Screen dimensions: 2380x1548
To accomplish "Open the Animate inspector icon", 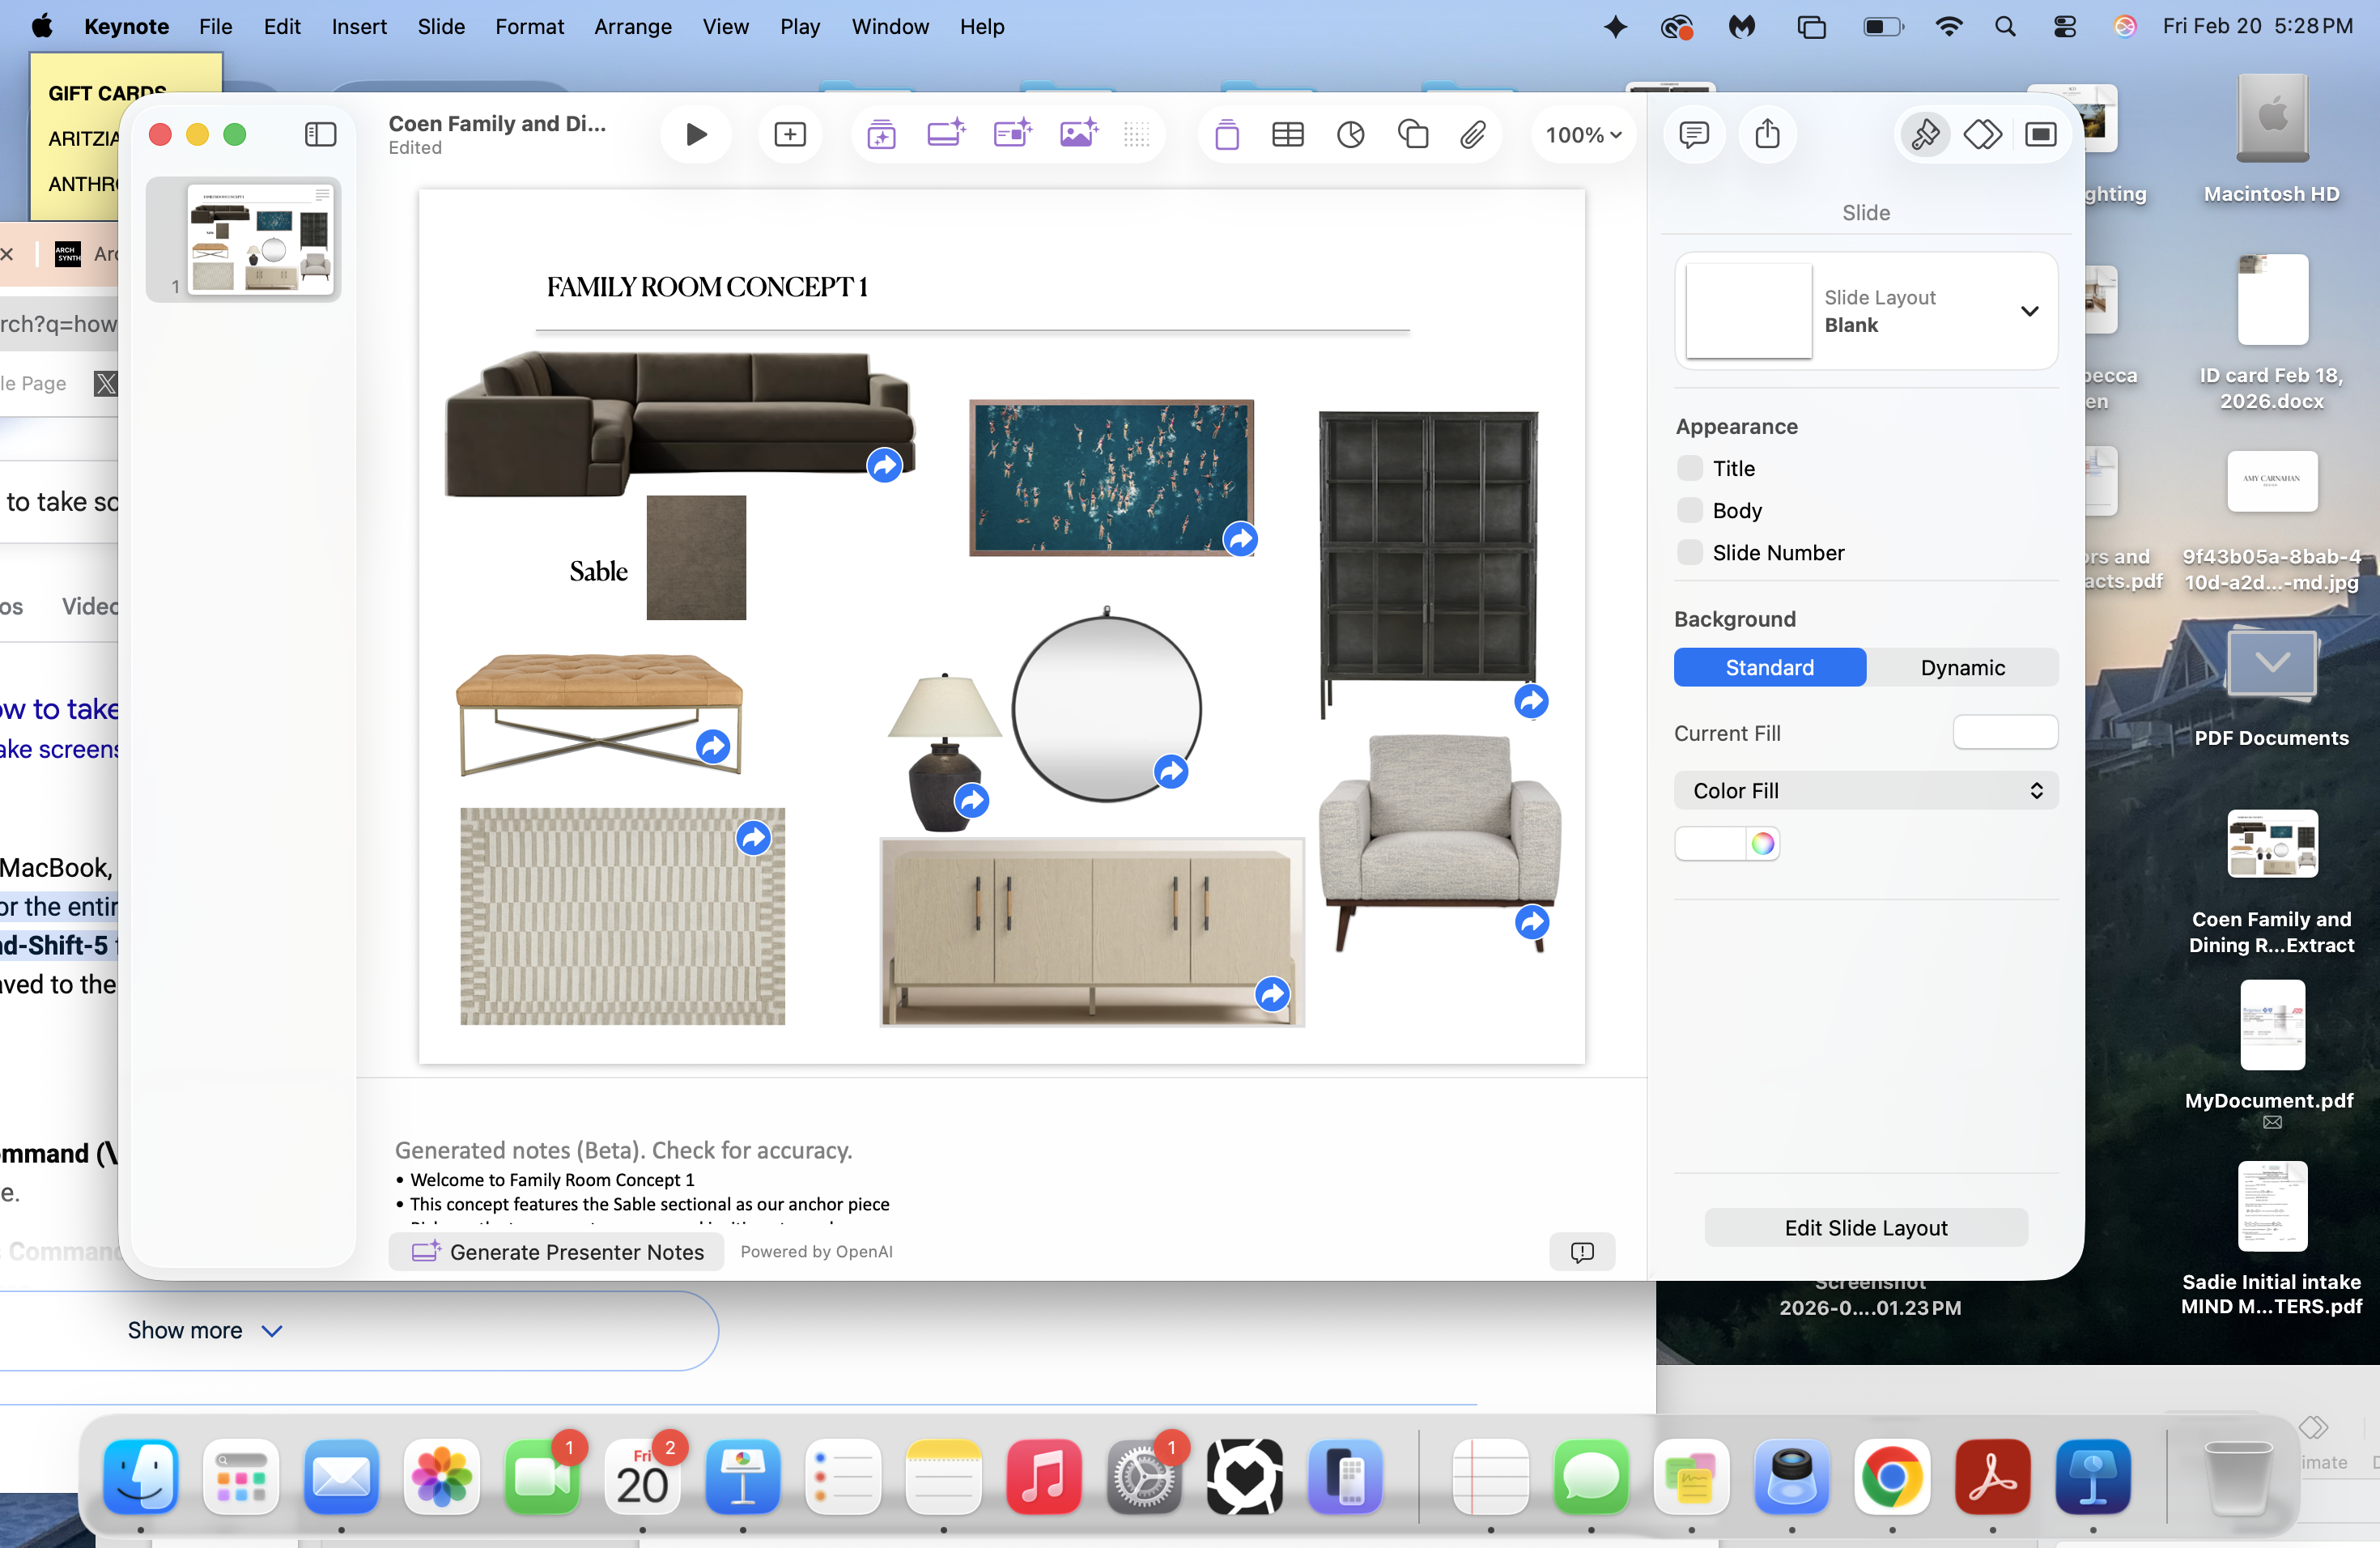I will 1982,134.
